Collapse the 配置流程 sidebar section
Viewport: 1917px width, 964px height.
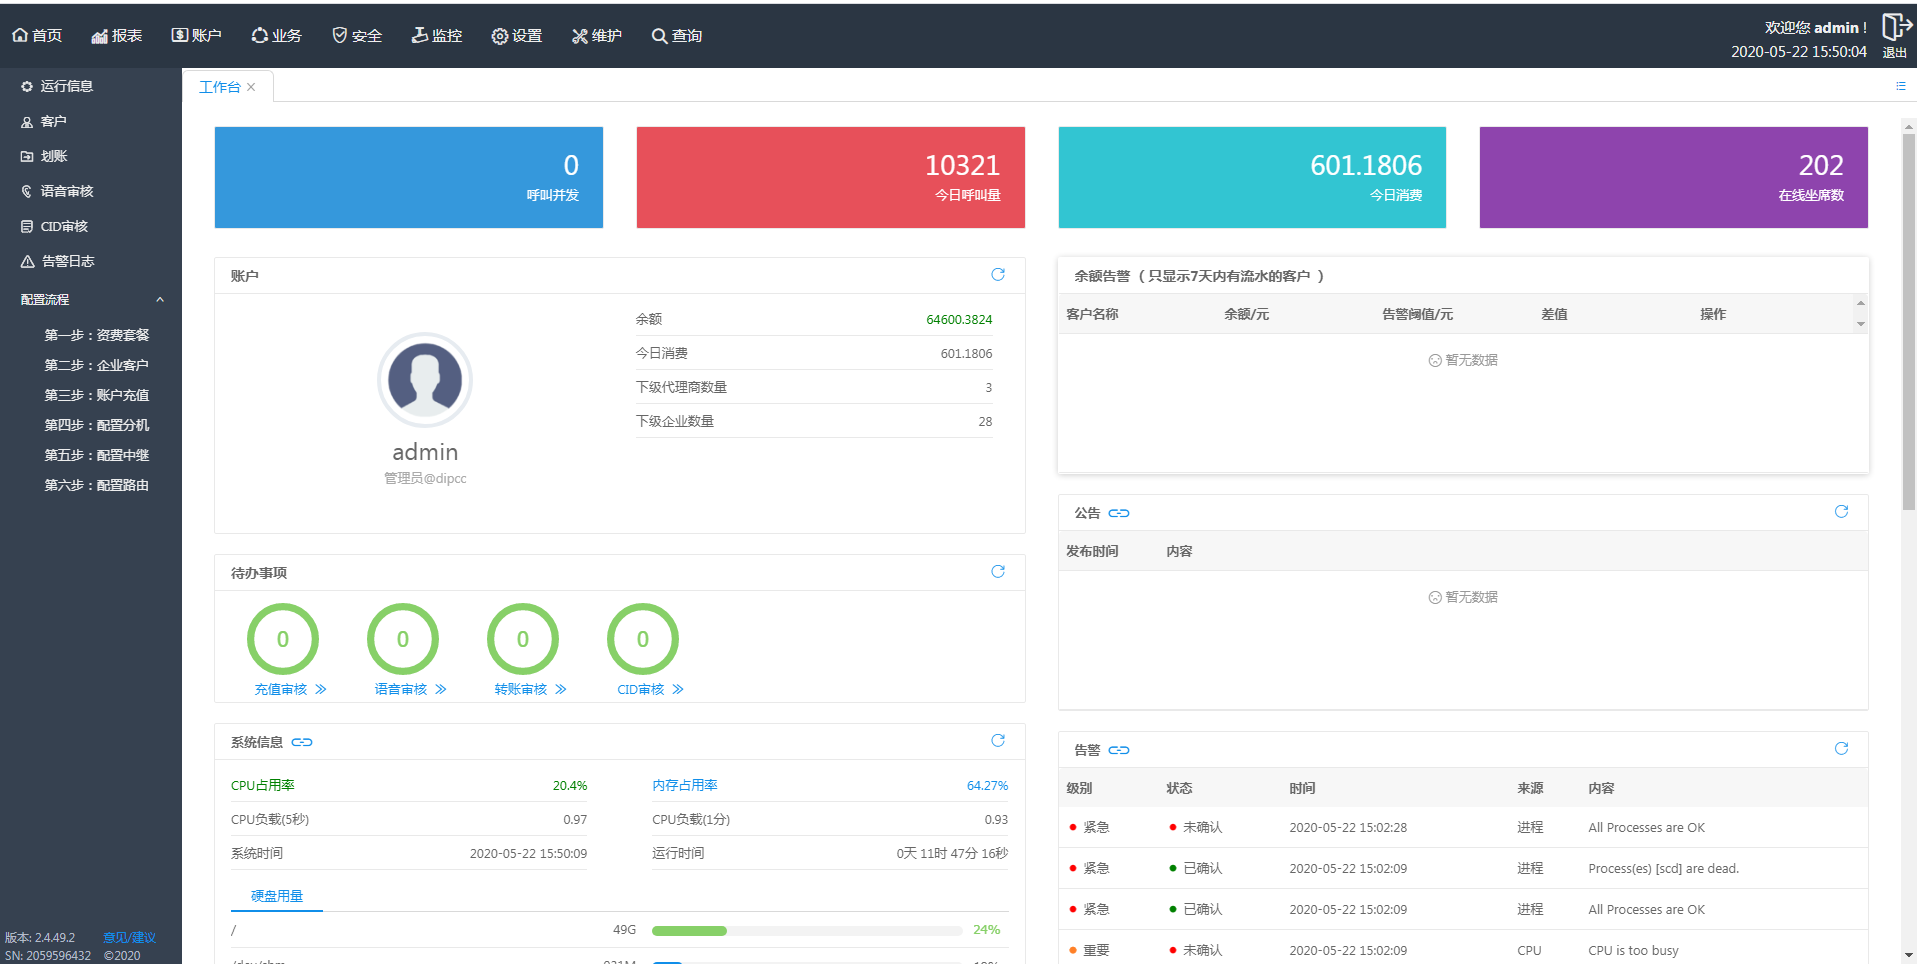tap(159, 300)
